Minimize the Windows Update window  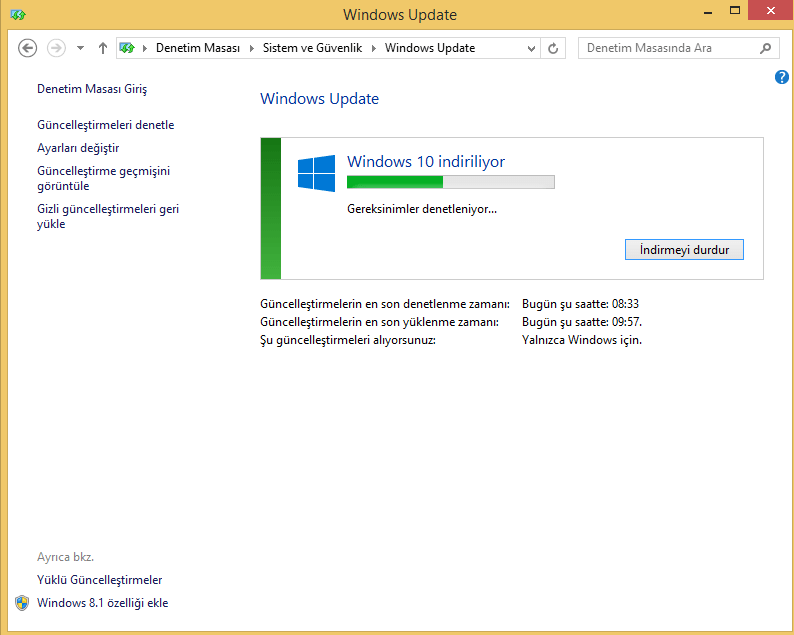(x=708, y=12)
